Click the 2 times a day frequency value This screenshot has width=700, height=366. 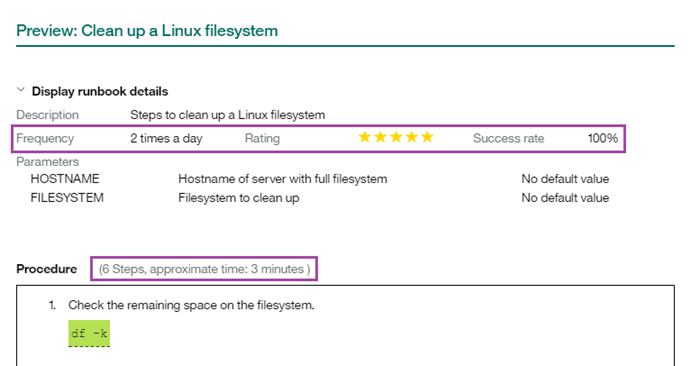pos(166,138)
